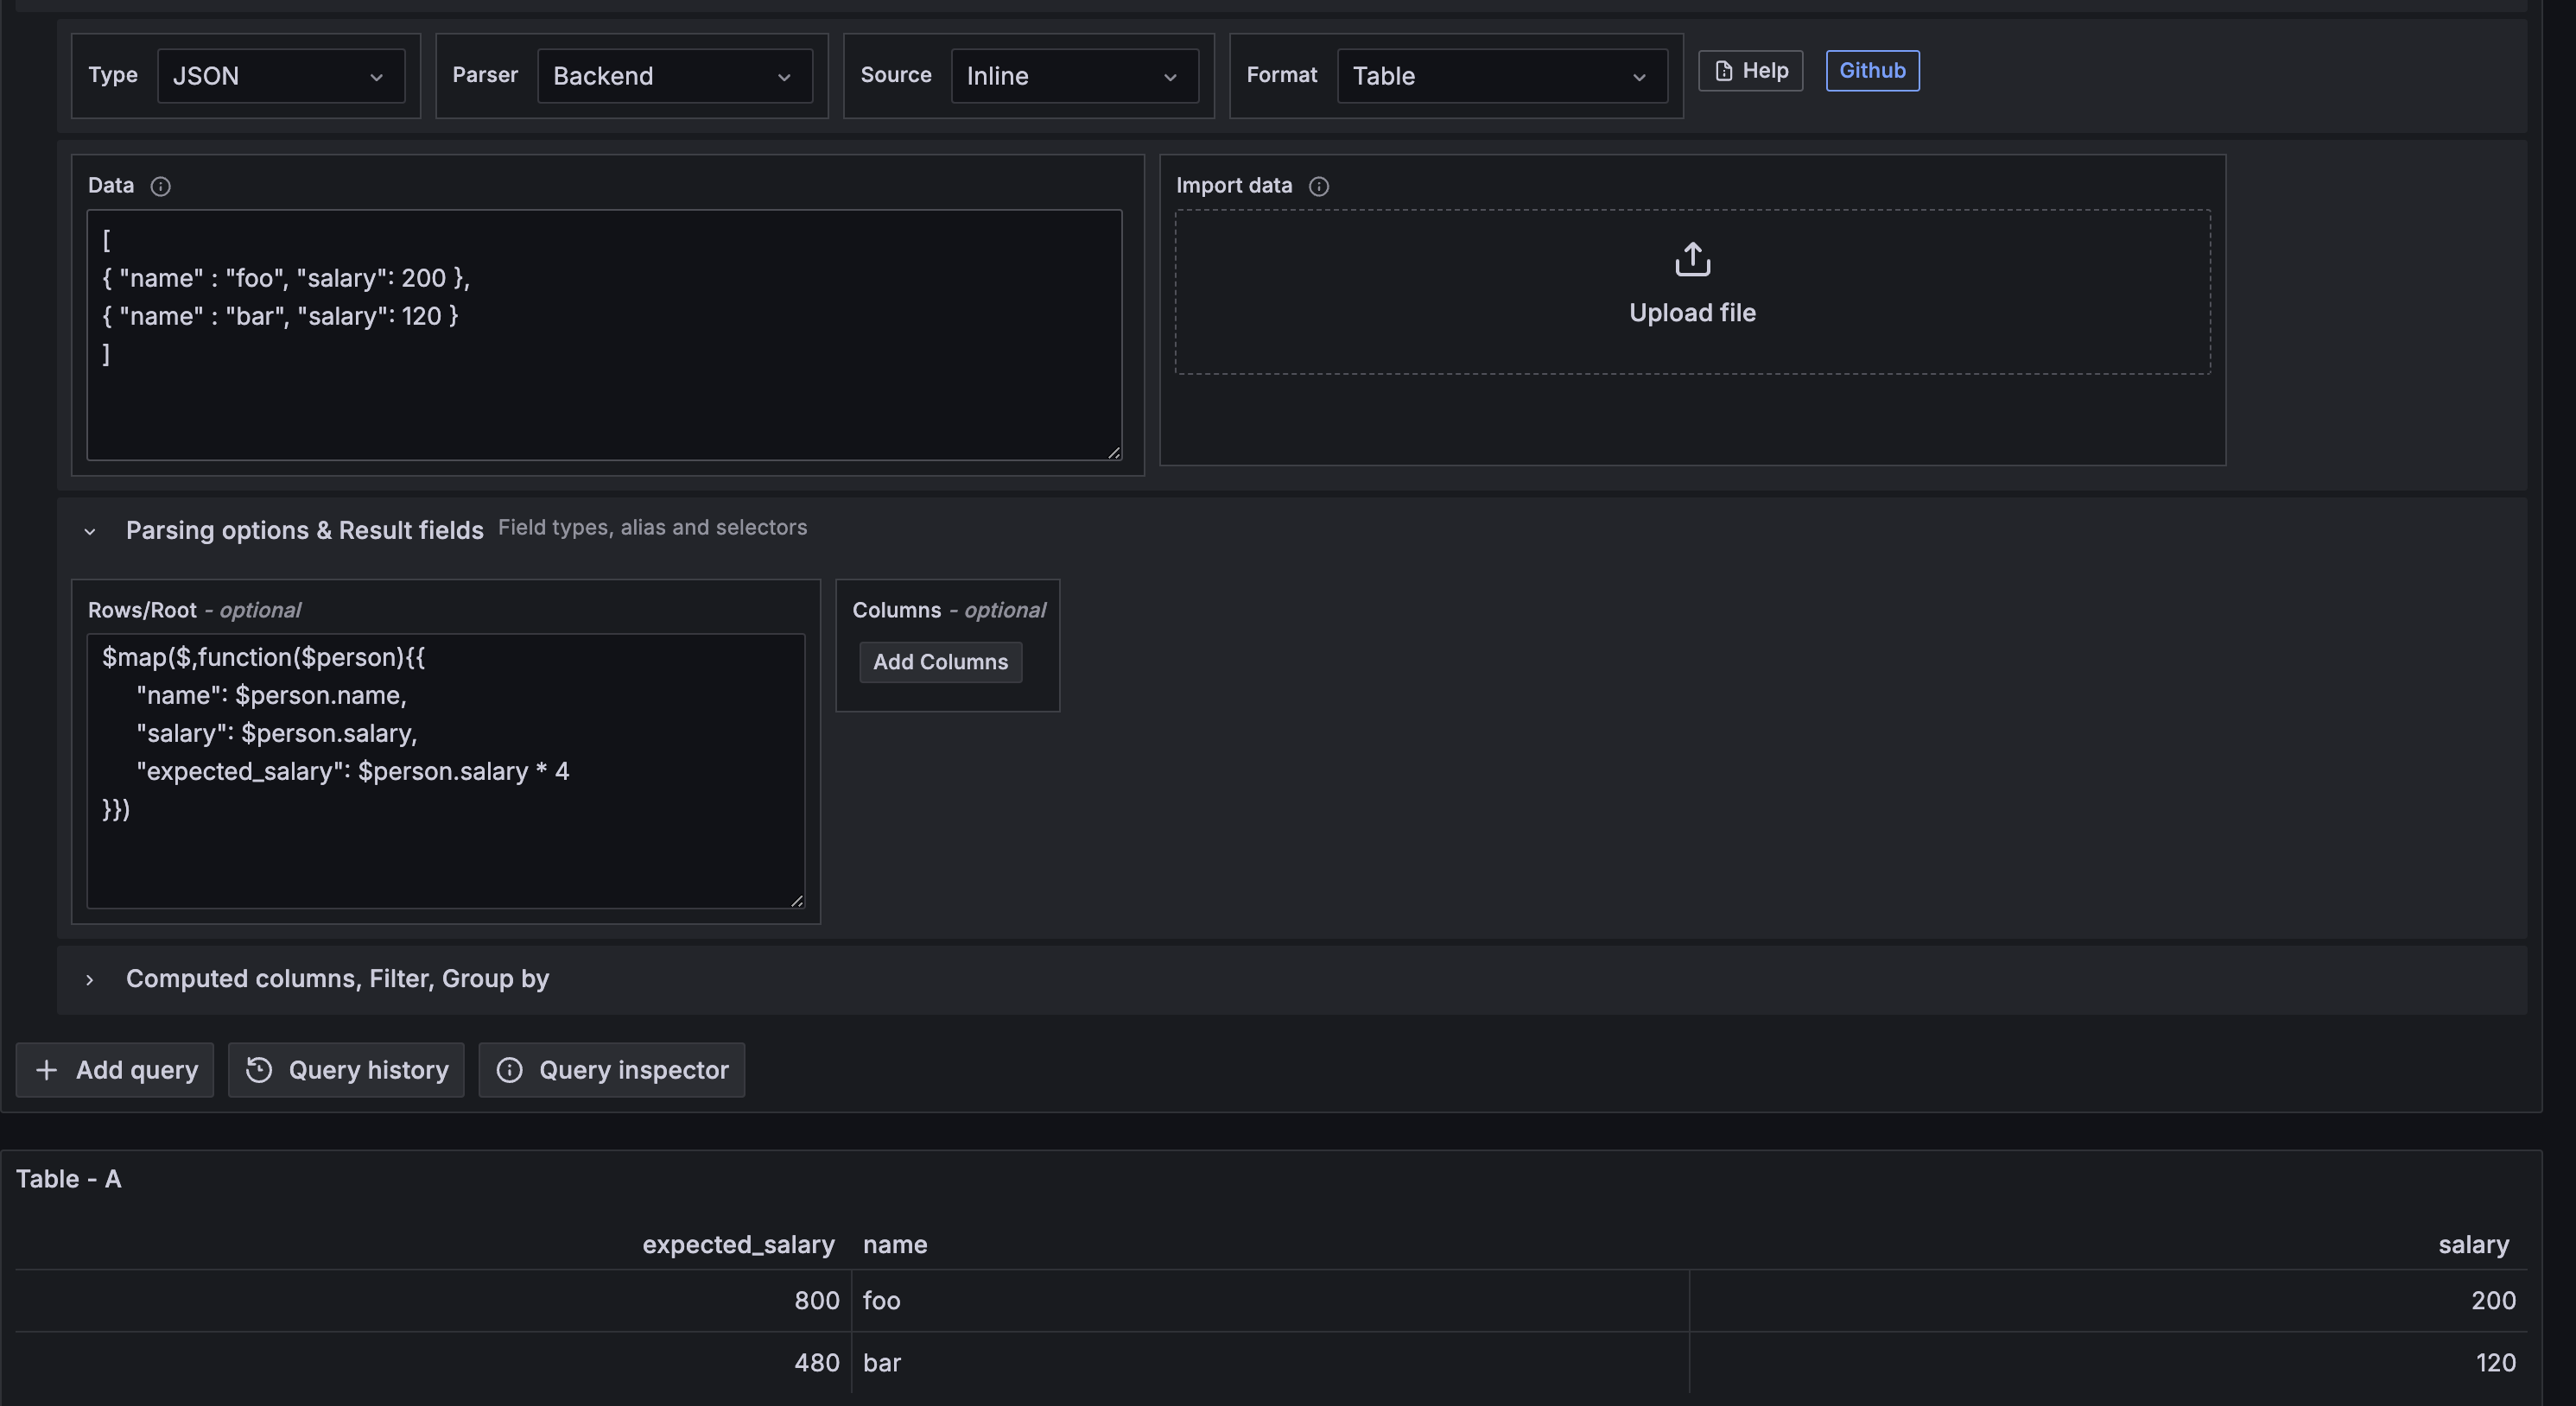2576x1406 pixels.
Task: Click inside the Rows/Root expression field
Action: (x=445, y=850)
